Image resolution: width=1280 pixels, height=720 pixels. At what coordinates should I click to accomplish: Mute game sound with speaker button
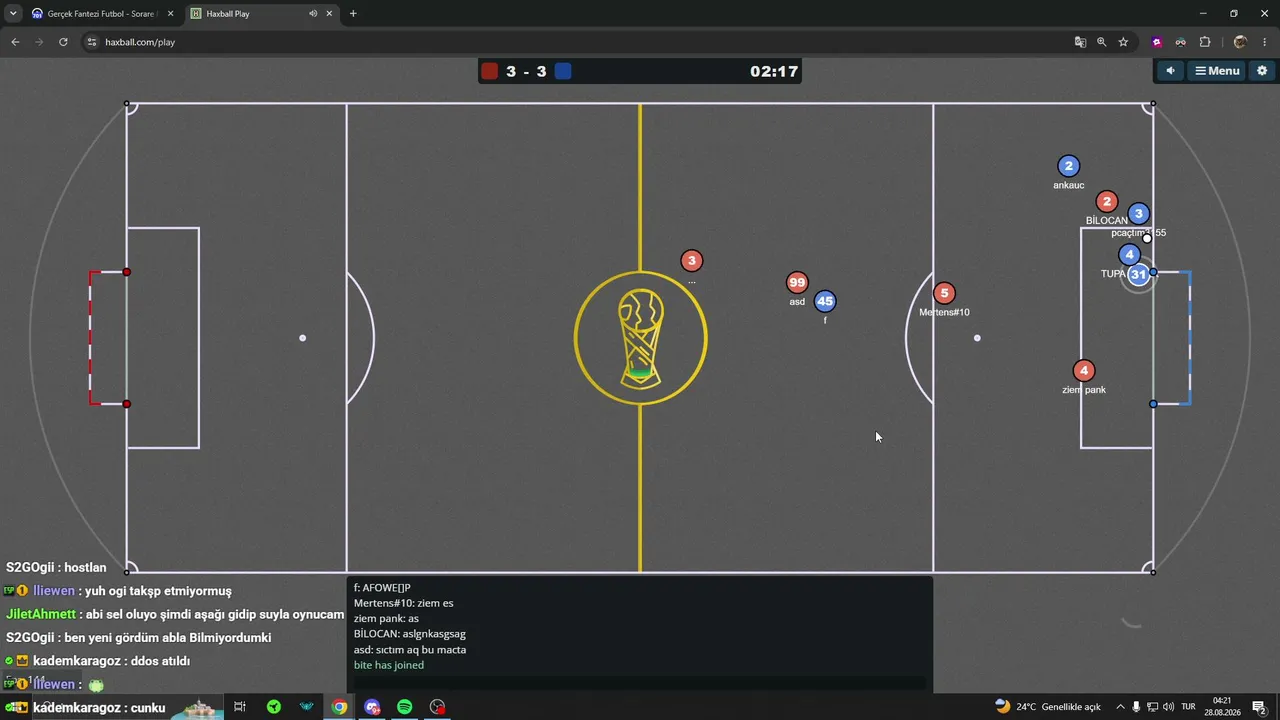coord(1170,71)
